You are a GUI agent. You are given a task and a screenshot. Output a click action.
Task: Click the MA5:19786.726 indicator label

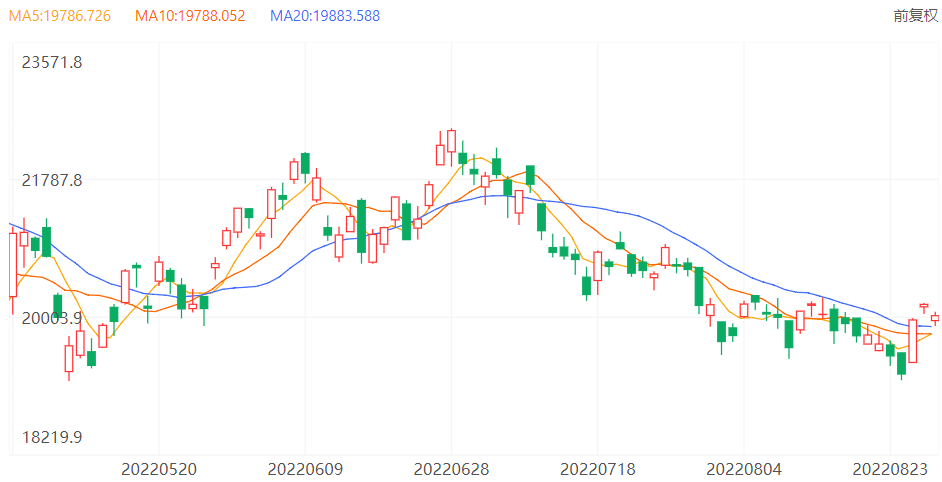[x=59, y=16]
